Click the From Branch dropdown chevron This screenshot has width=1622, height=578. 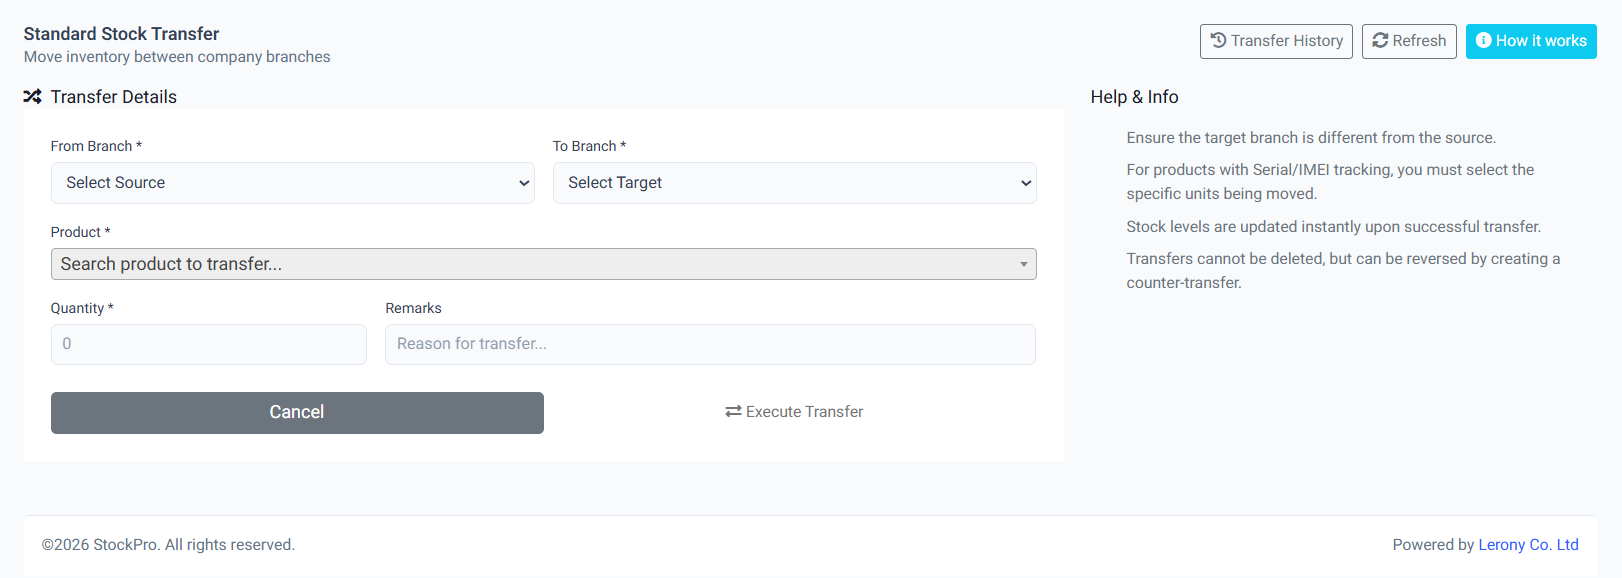pyautogui.click(x=523, y=183)
